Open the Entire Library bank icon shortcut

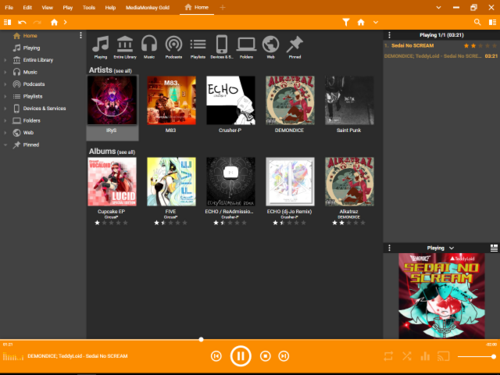click(x=125, y=44)
